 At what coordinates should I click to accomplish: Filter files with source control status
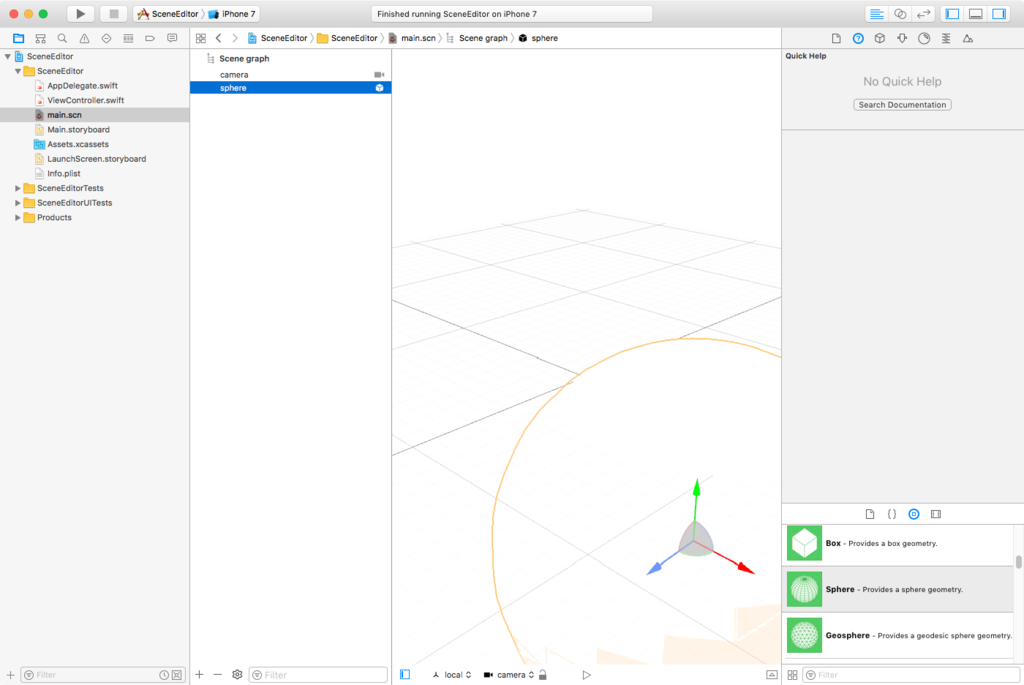(176, 675)
